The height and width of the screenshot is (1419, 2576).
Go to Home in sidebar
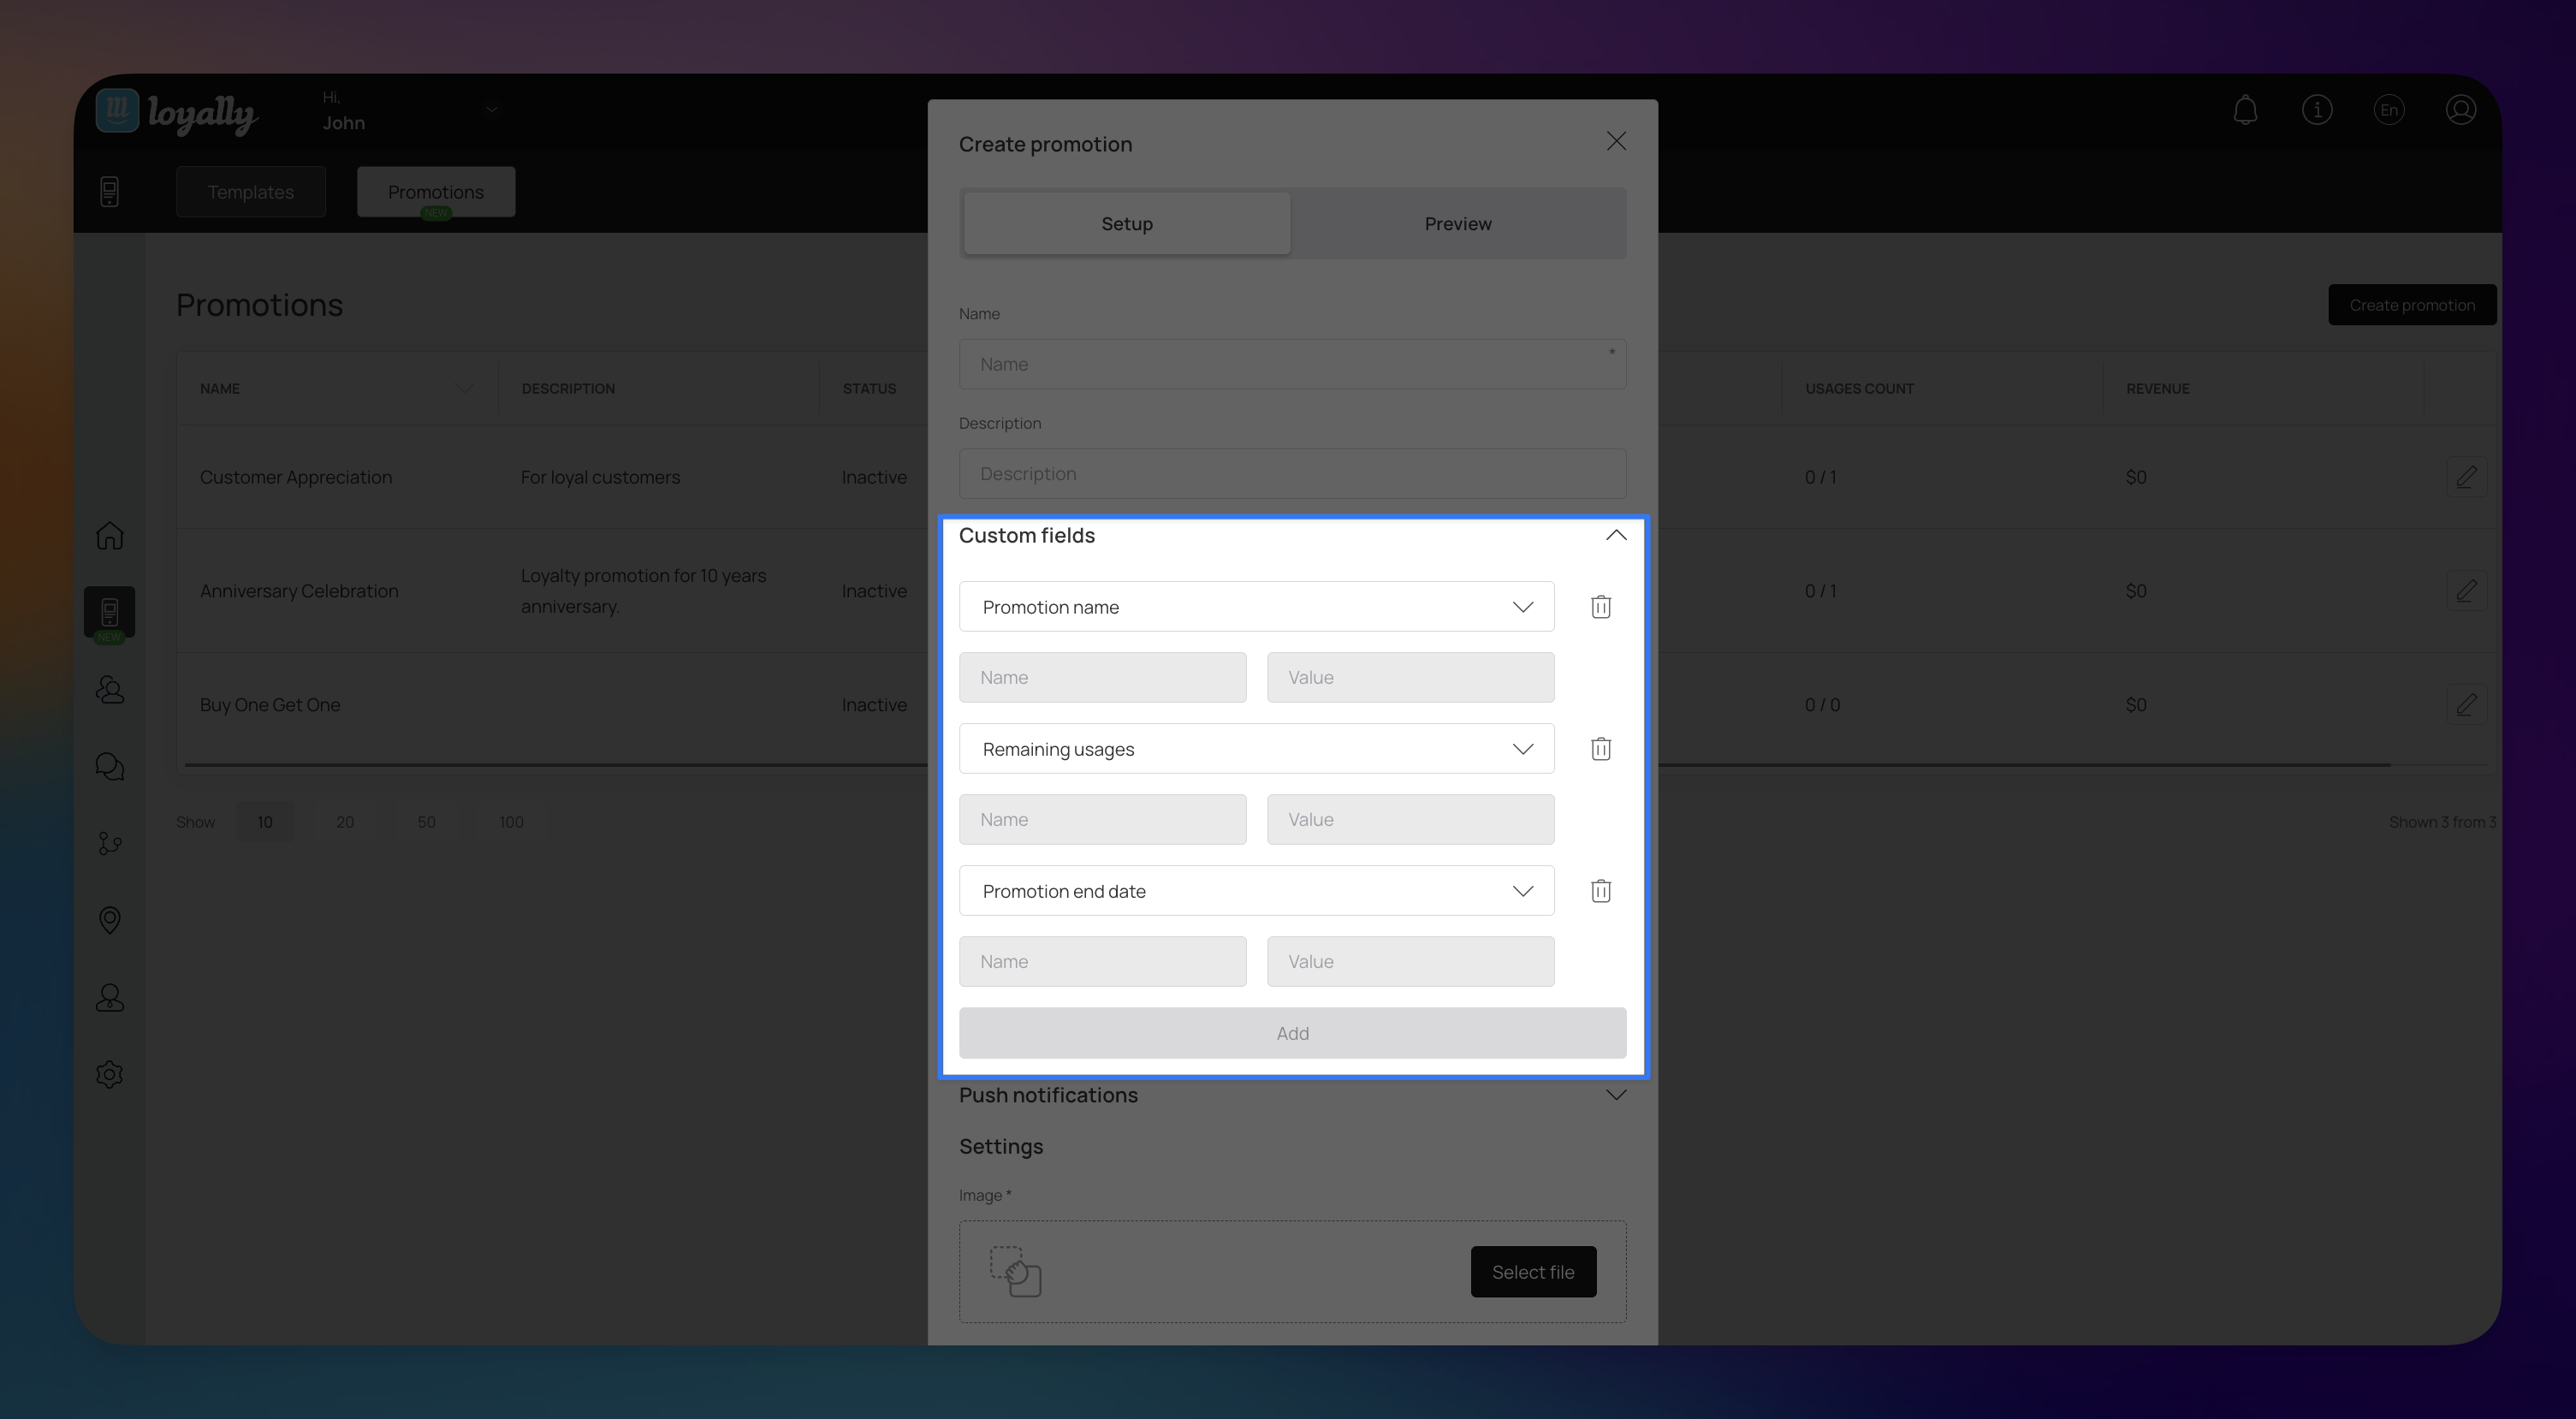[110, 536]
